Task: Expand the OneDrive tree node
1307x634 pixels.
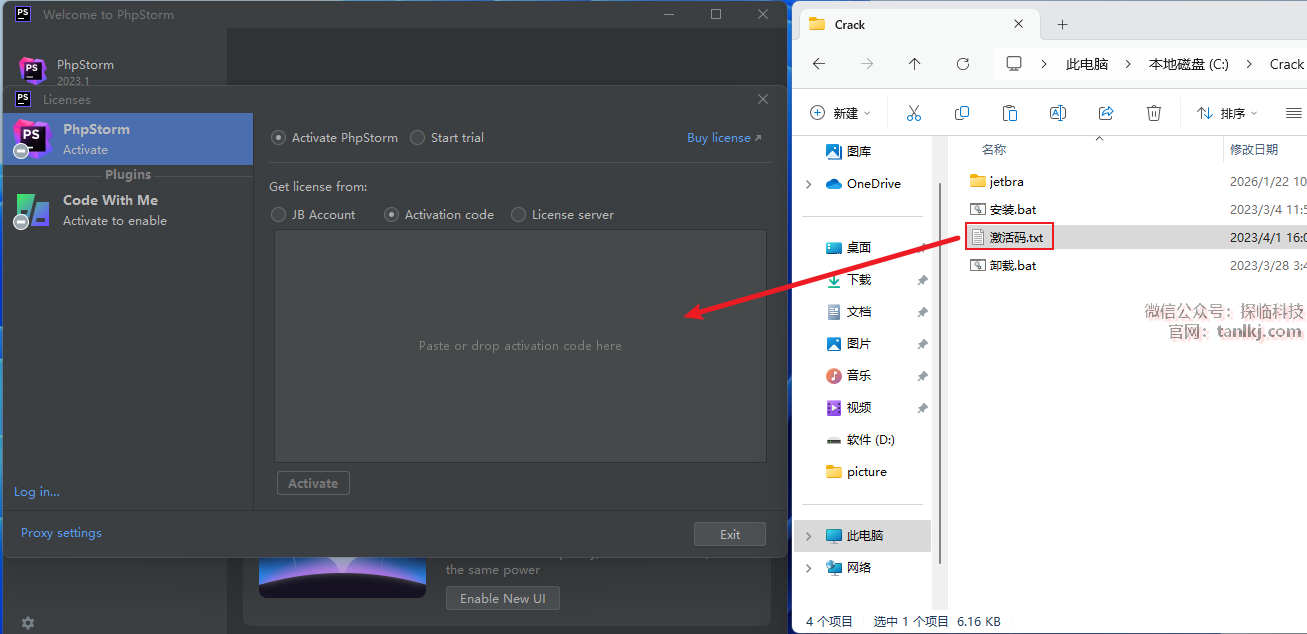Action: coord(809,184)
